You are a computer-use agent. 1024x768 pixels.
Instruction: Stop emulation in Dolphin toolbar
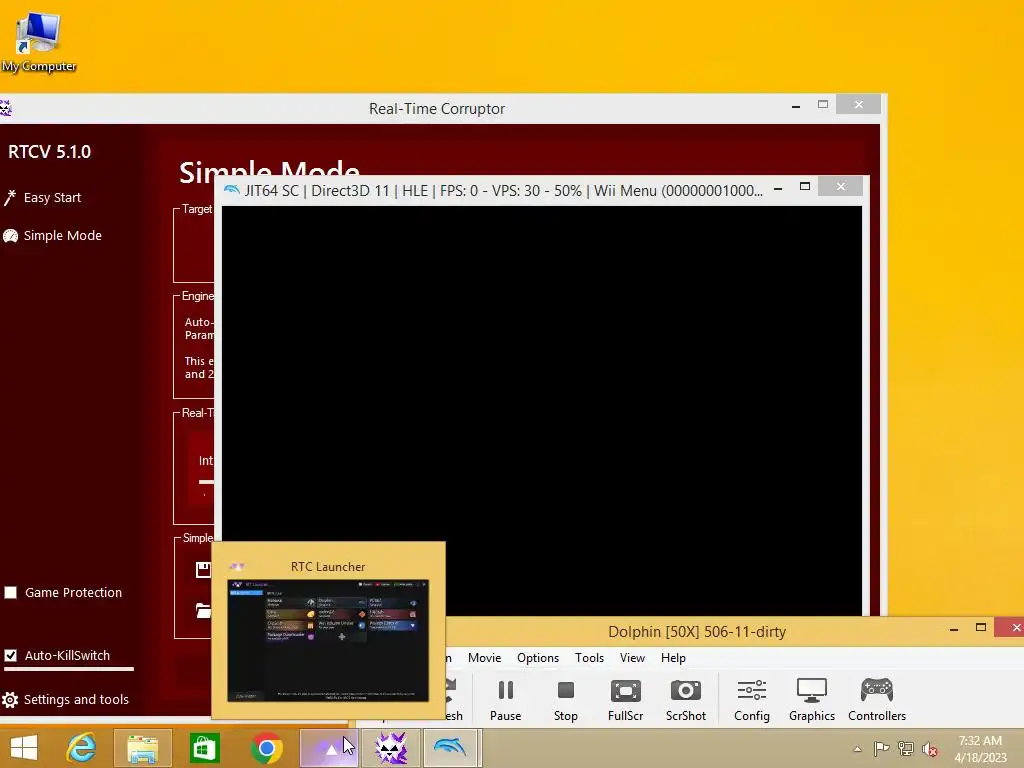566,699
